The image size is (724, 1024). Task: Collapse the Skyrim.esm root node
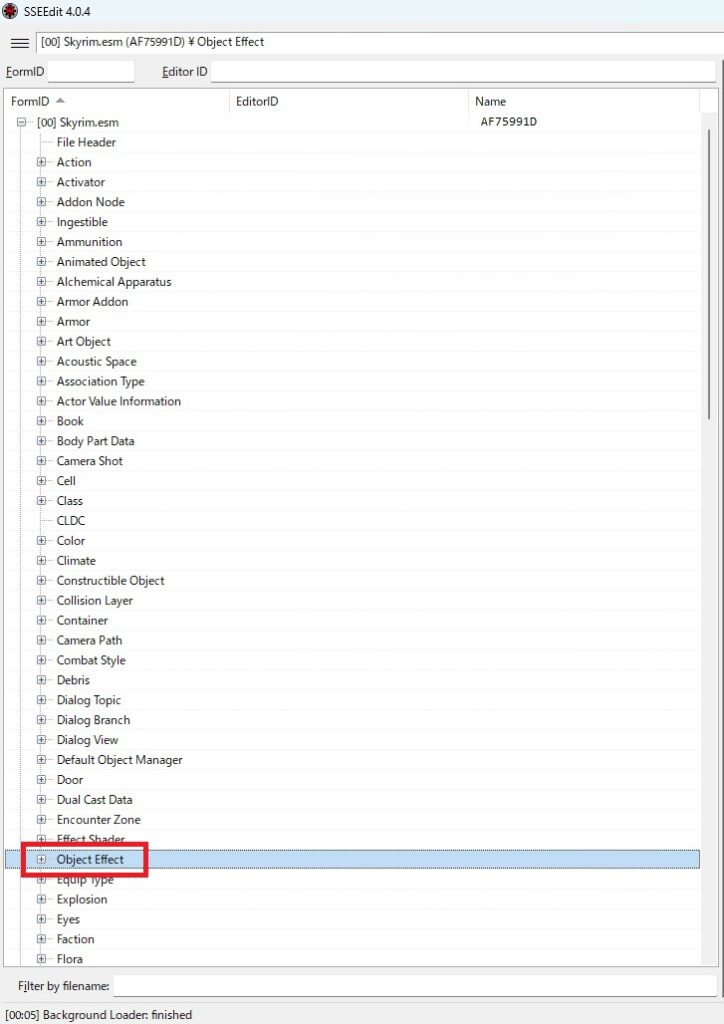coord(22,122)
